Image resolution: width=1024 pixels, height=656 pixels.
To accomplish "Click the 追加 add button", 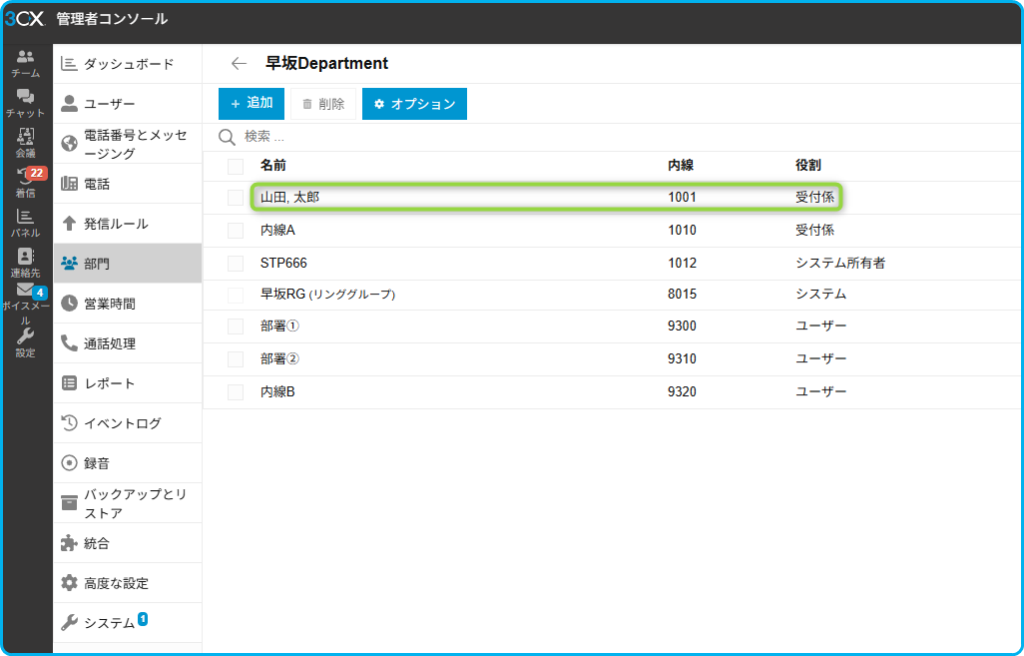I will point(251,103).
